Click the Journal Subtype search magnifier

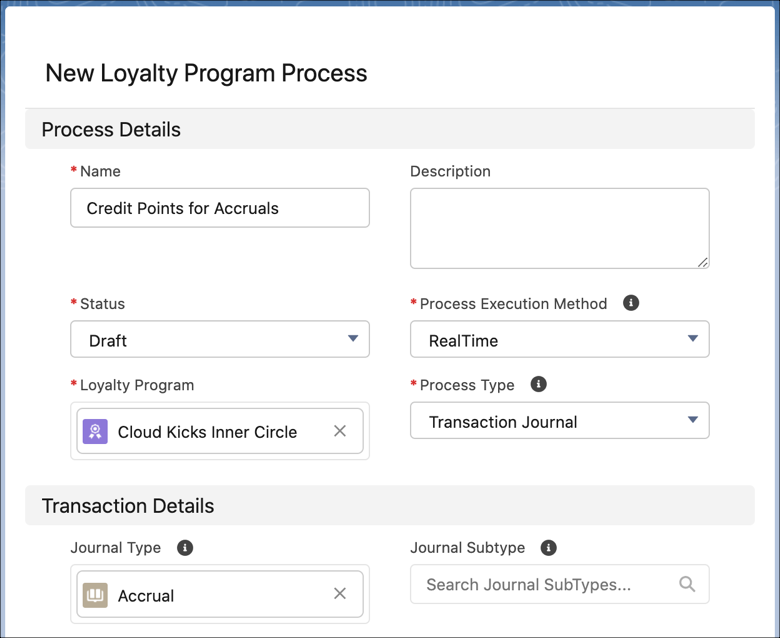pos(687,584)
